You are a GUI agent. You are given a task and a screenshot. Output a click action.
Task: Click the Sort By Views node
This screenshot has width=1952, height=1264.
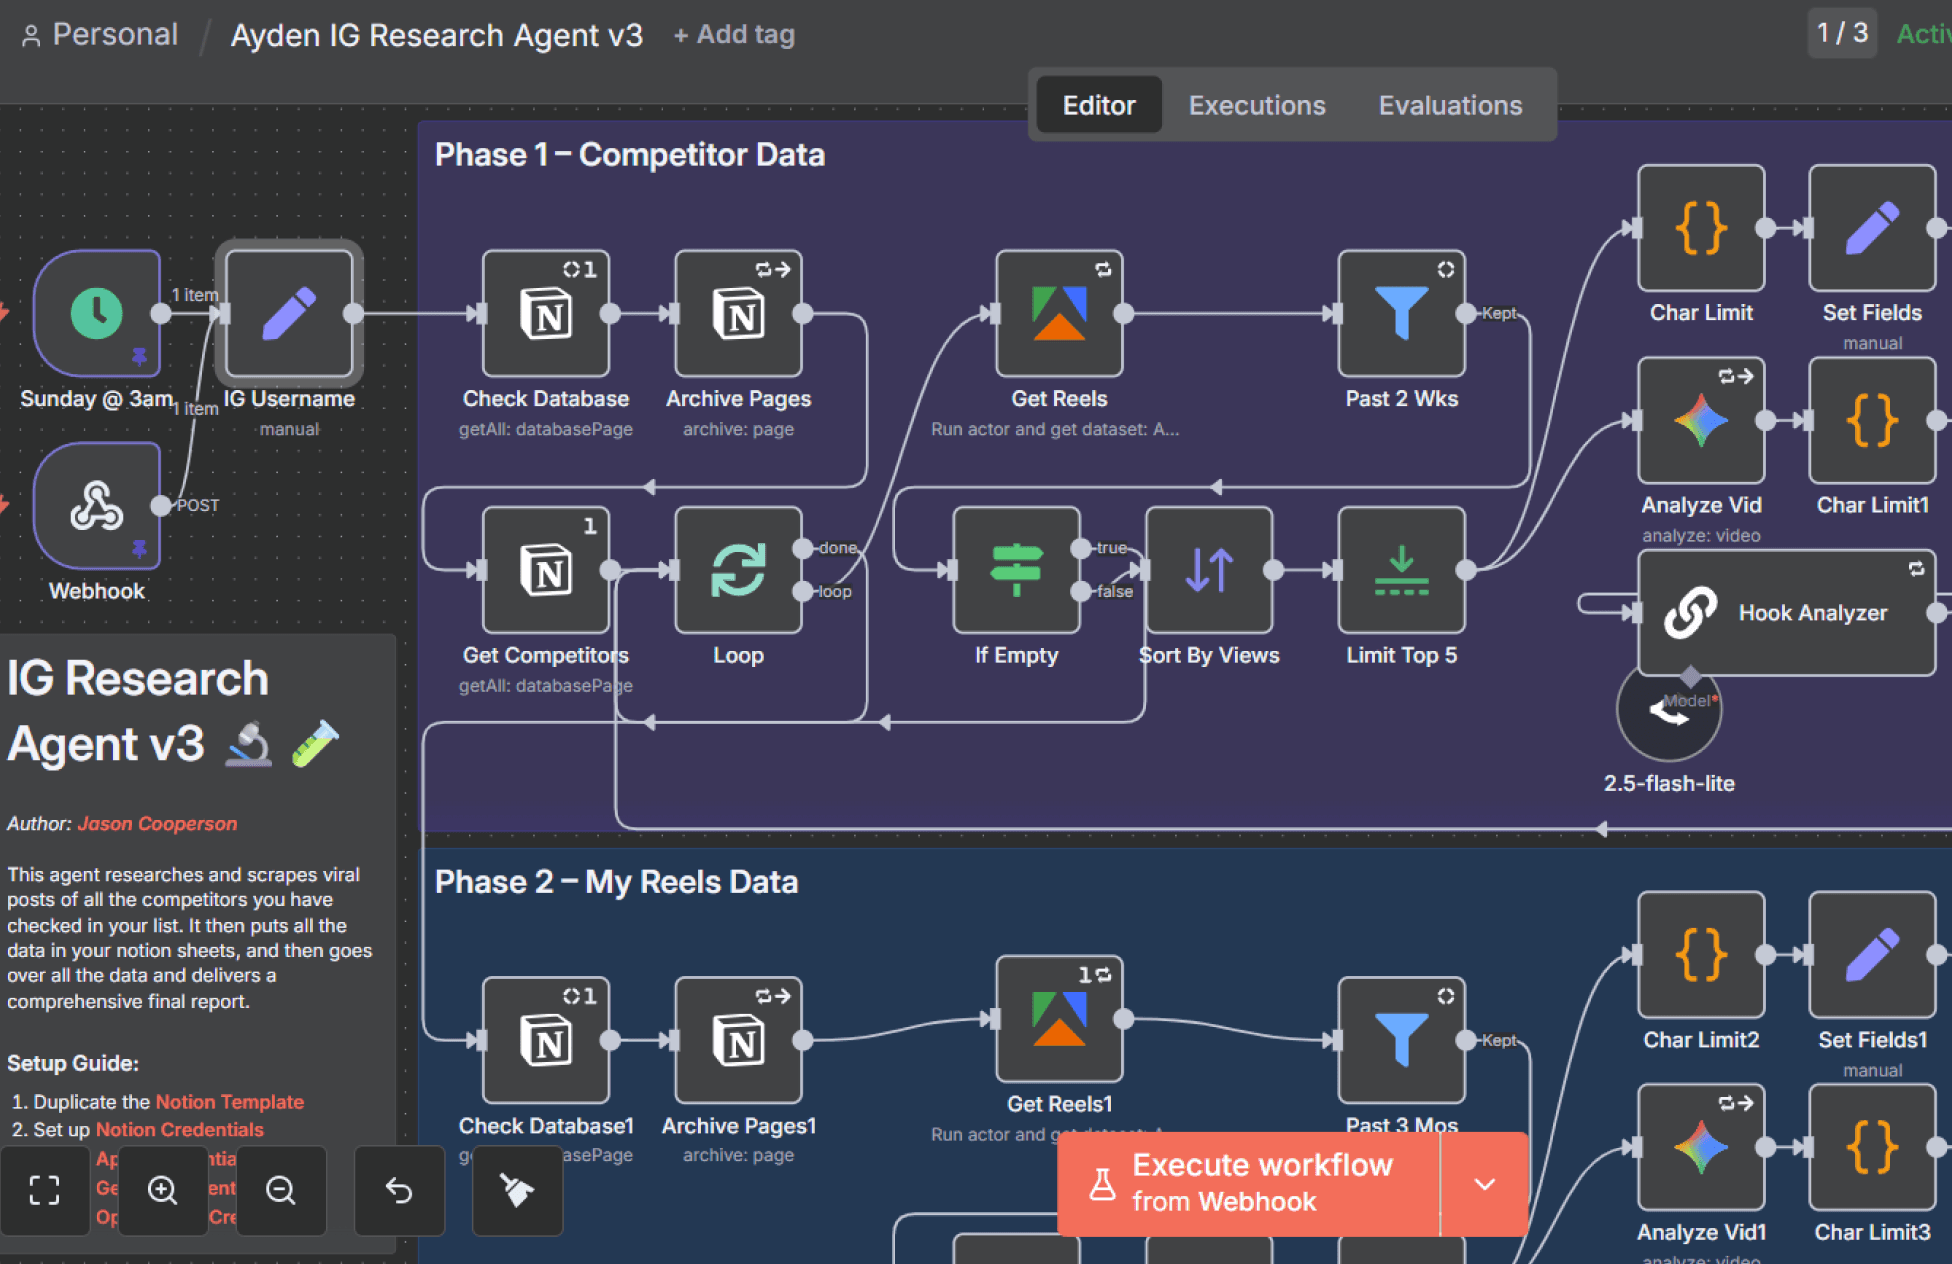click(x=1208, y=569)
